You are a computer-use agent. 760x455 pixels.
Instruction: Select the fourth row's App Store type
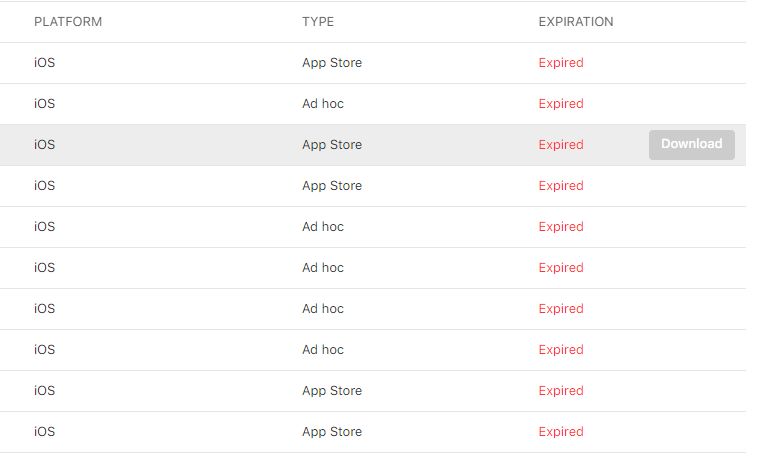pyautogui.click(x=332, y=186)
